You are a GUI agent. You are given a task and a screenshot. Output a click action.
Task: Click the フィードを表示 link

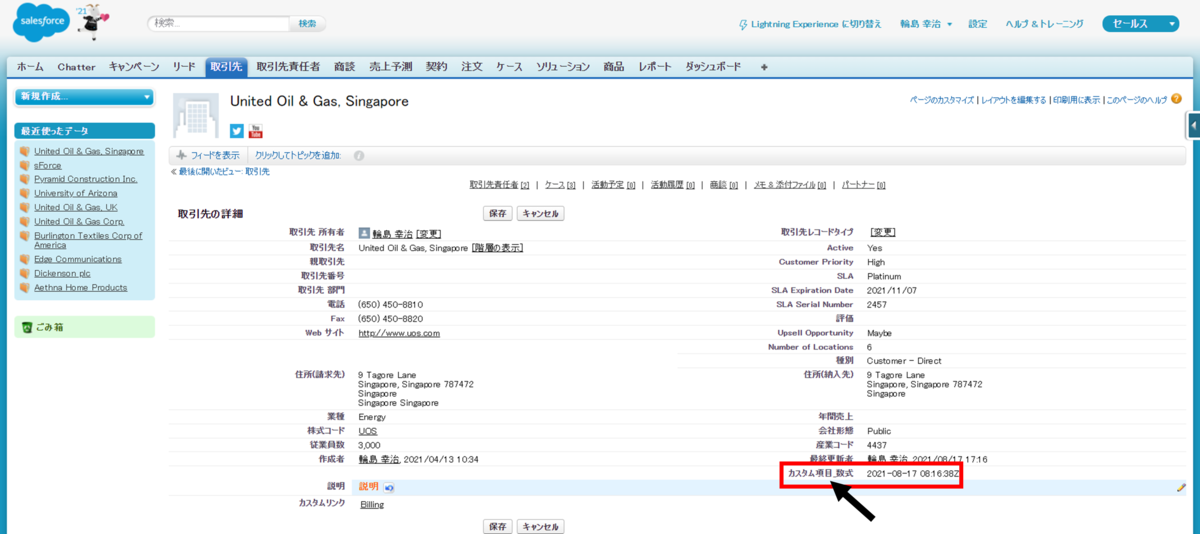[x=215, y=156]
